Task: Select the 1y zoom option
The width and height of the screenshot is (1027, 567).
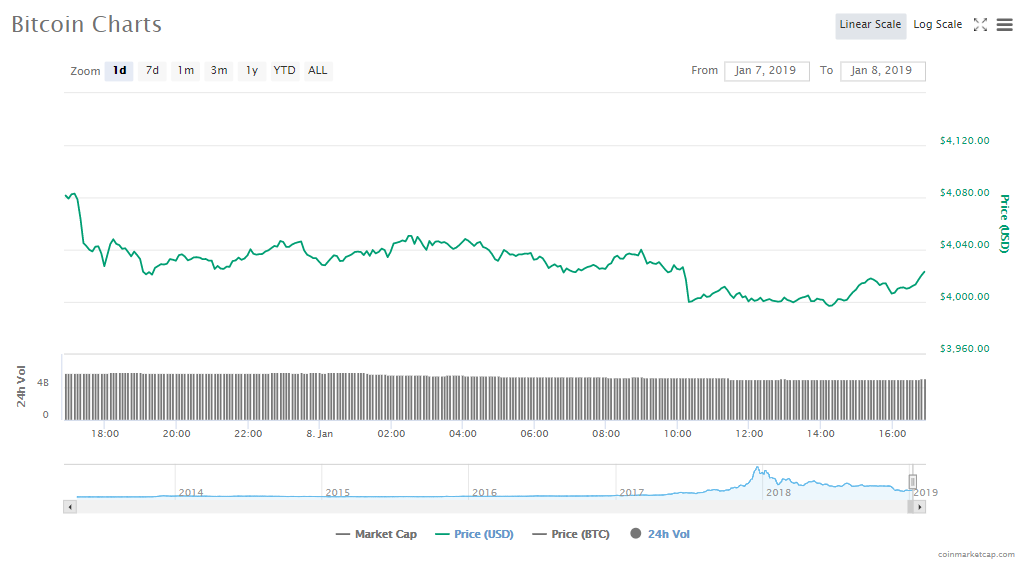Action: pyautogui.click(x=252, y=71)
